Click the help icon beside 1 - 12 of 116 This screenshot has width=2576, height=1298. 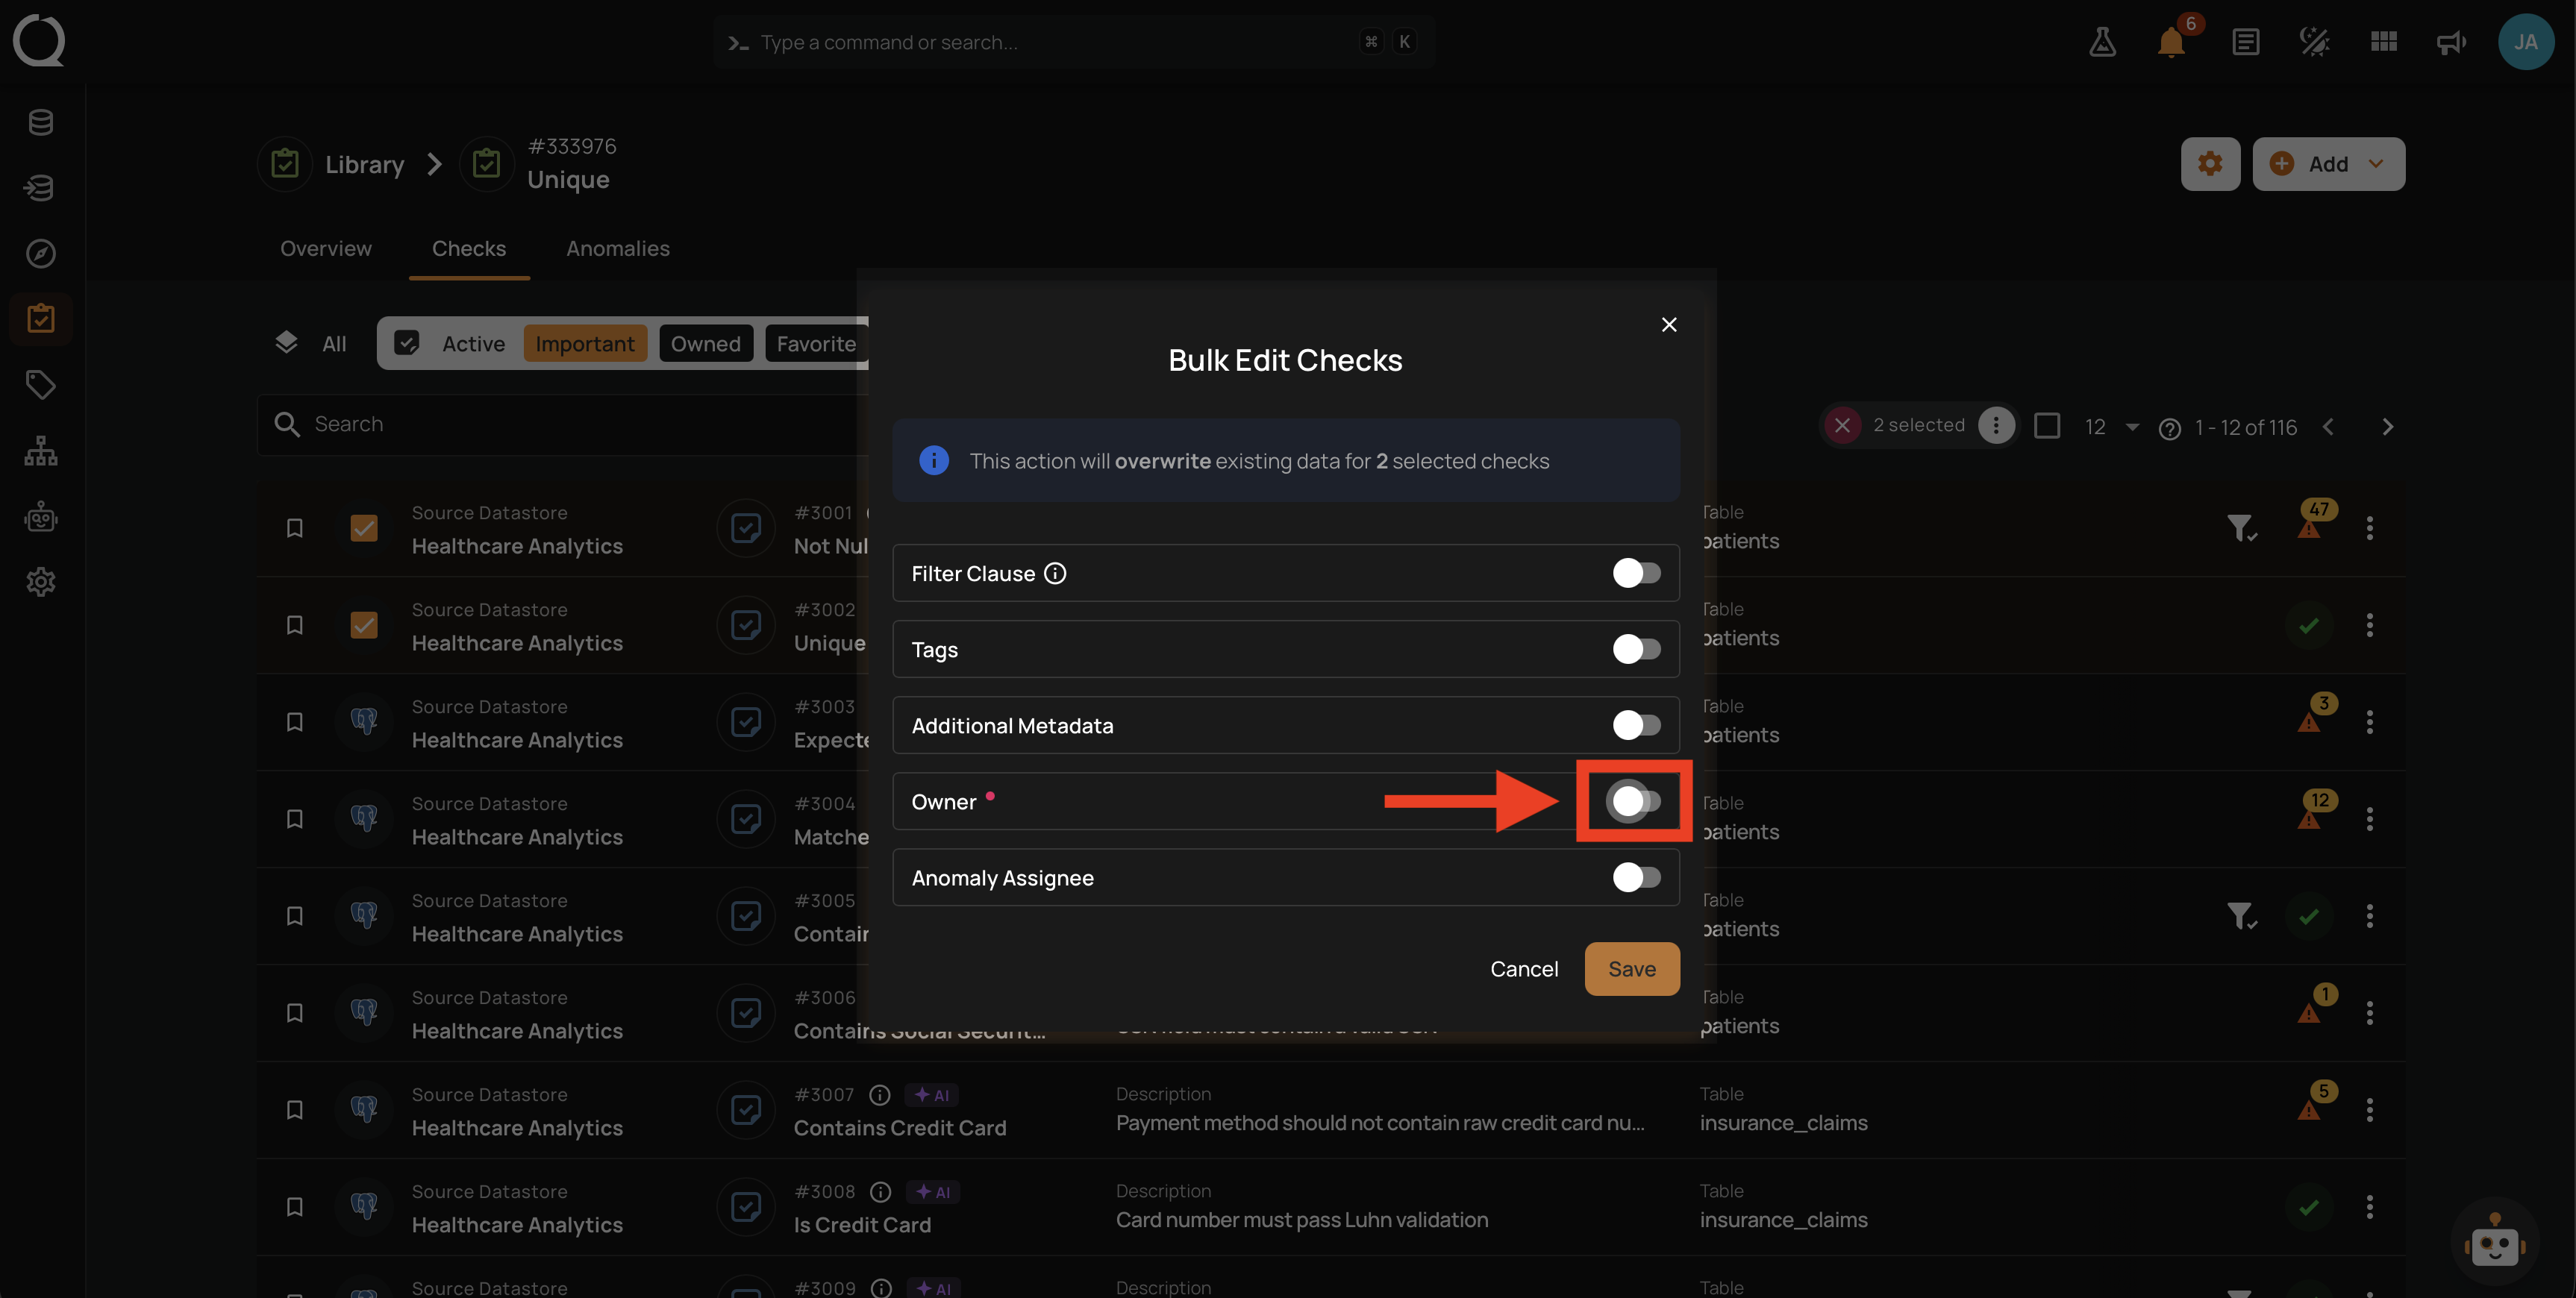pos(2169,429)
